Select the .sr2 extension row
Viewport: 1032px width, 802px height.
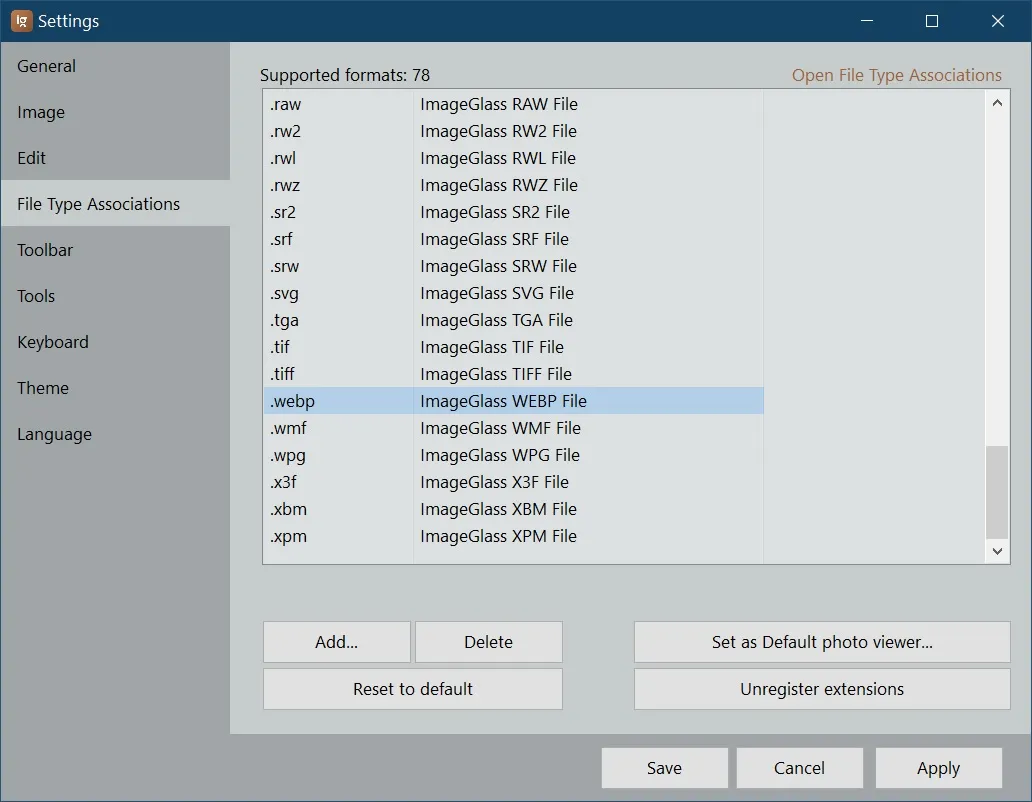(x=513, y=212)
